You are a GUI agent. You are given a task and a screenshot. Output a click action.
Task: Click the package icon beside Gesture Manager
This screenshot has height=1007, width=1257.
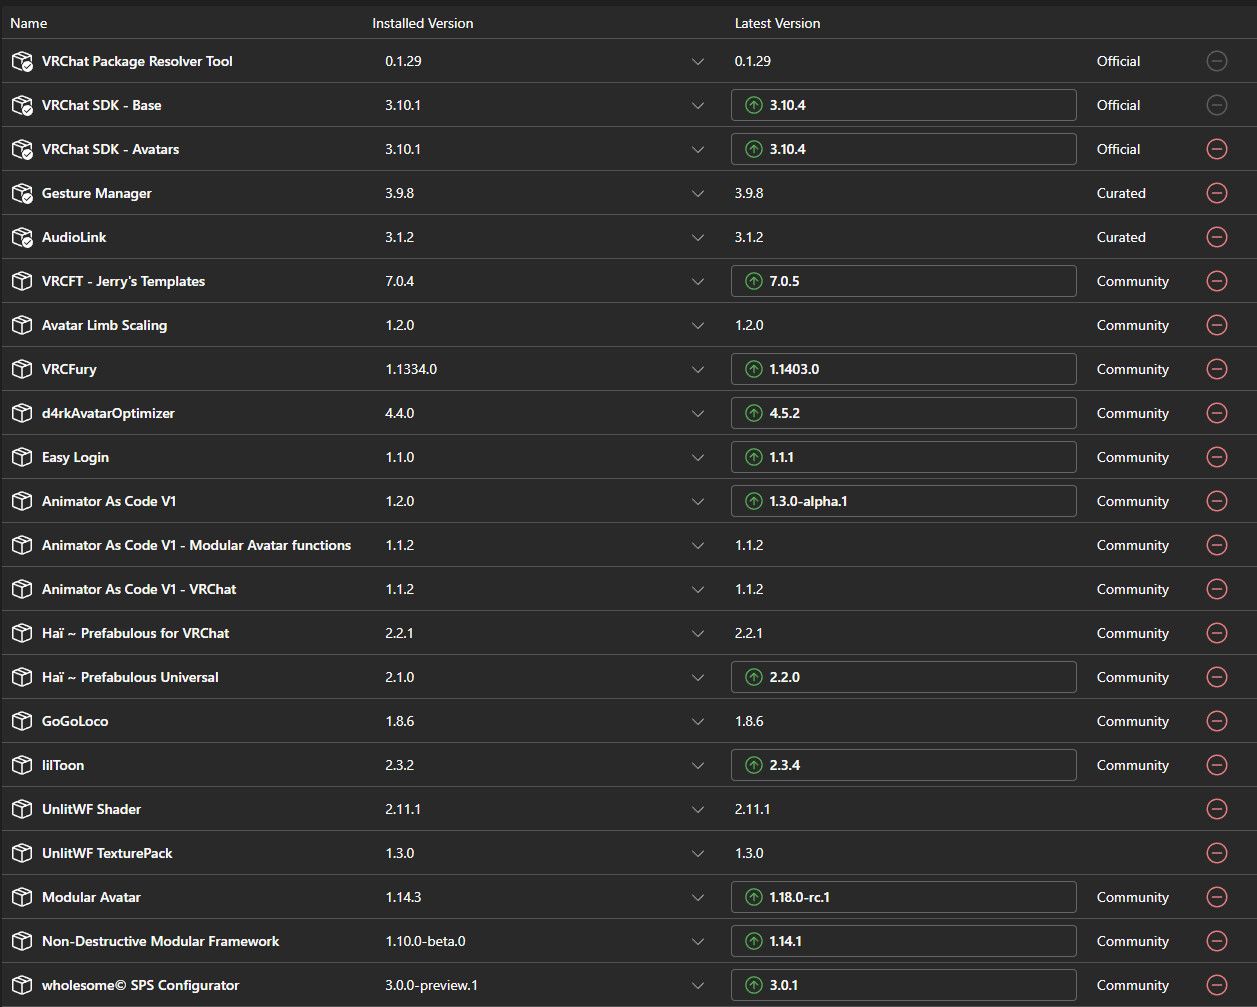[22, 193]
